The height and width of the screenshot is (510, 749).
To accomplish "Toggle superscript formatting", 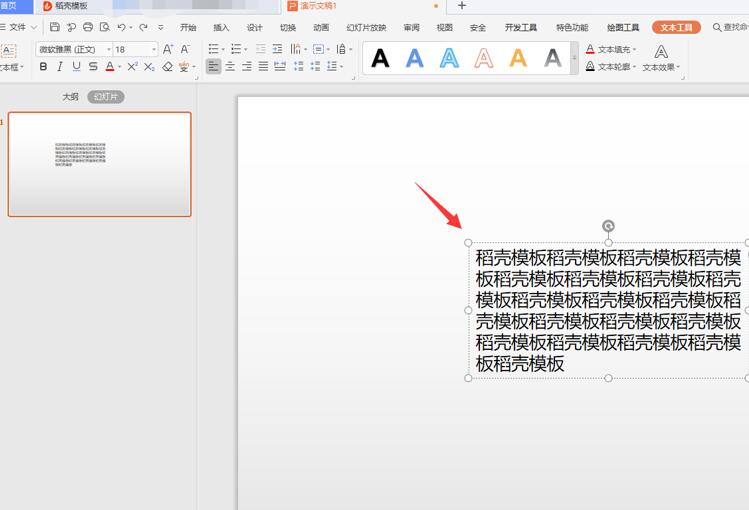I will (132, 66).
